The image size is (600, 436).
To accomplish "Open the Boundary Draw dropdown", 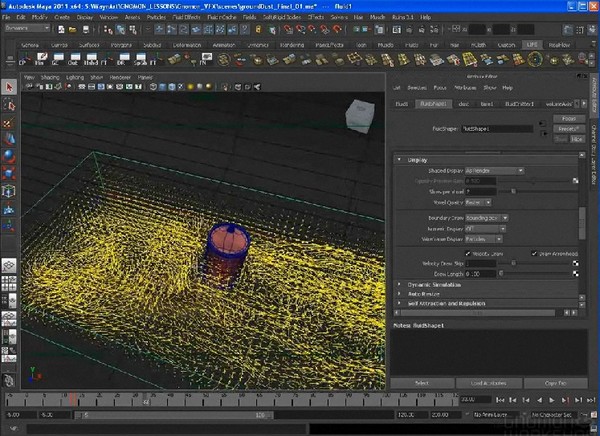I will [487, 218].
